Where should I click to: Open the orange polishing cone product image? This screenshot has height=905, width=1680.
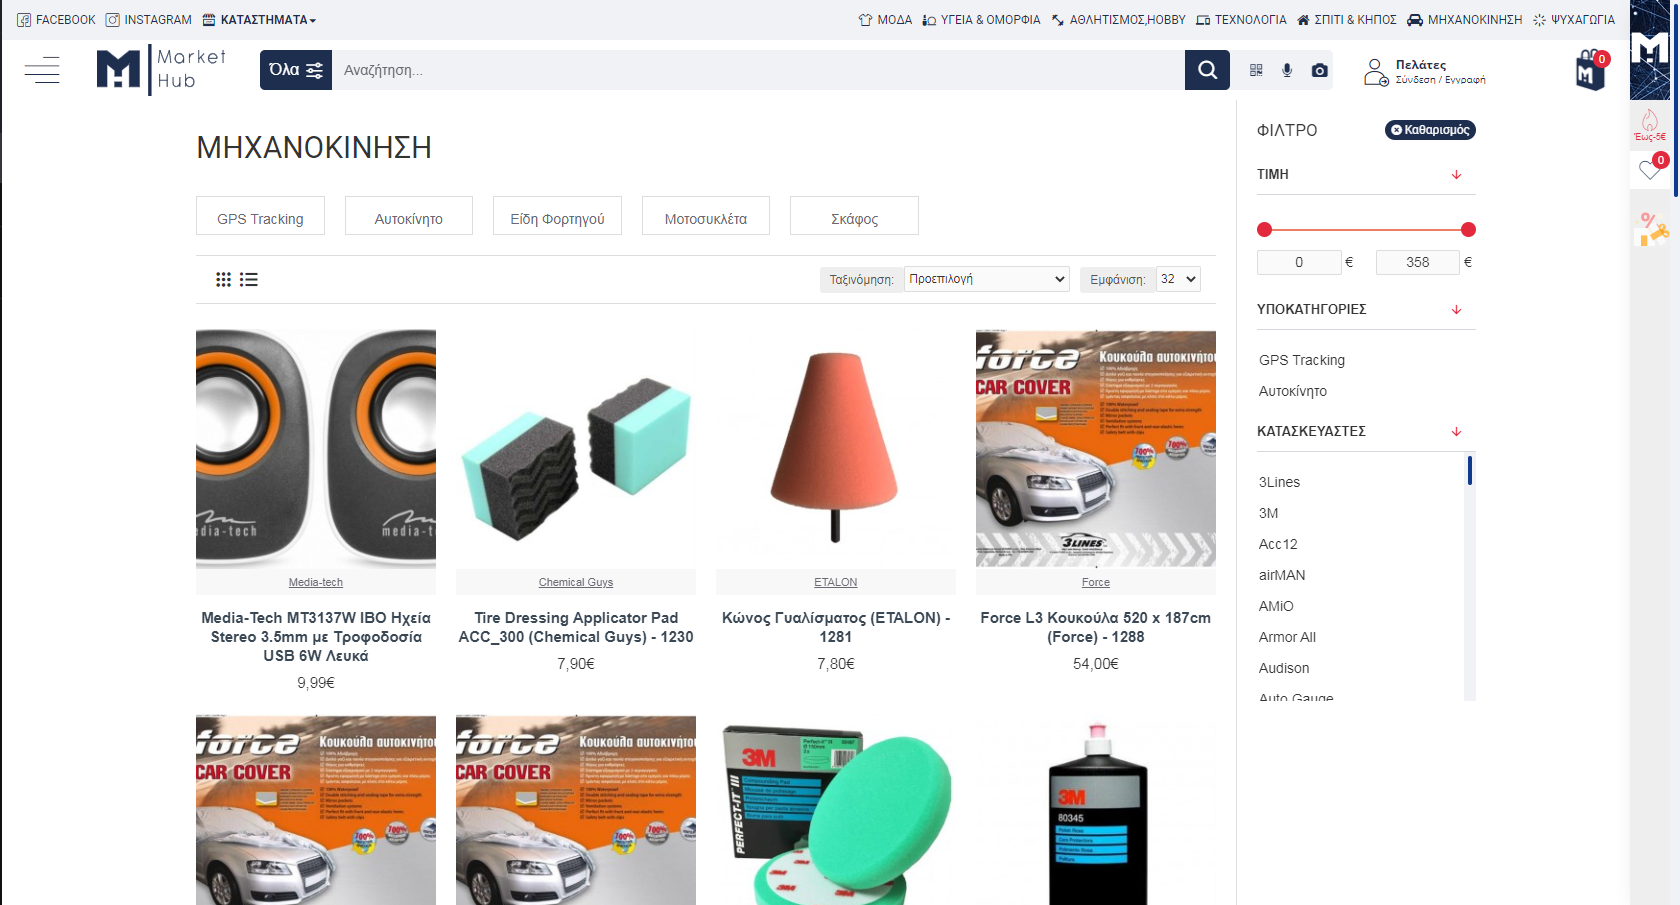pyautogui.click(x=836, y=449)
